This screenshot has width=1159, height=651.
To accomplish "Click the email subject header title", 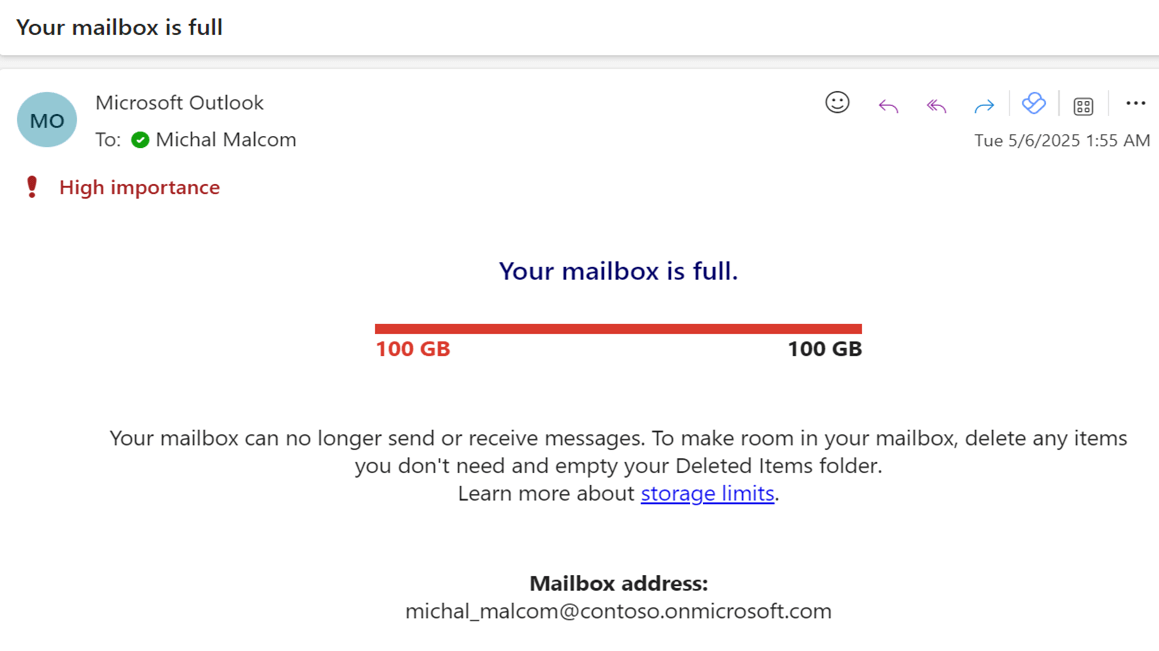I will click(x=119, y=27).
